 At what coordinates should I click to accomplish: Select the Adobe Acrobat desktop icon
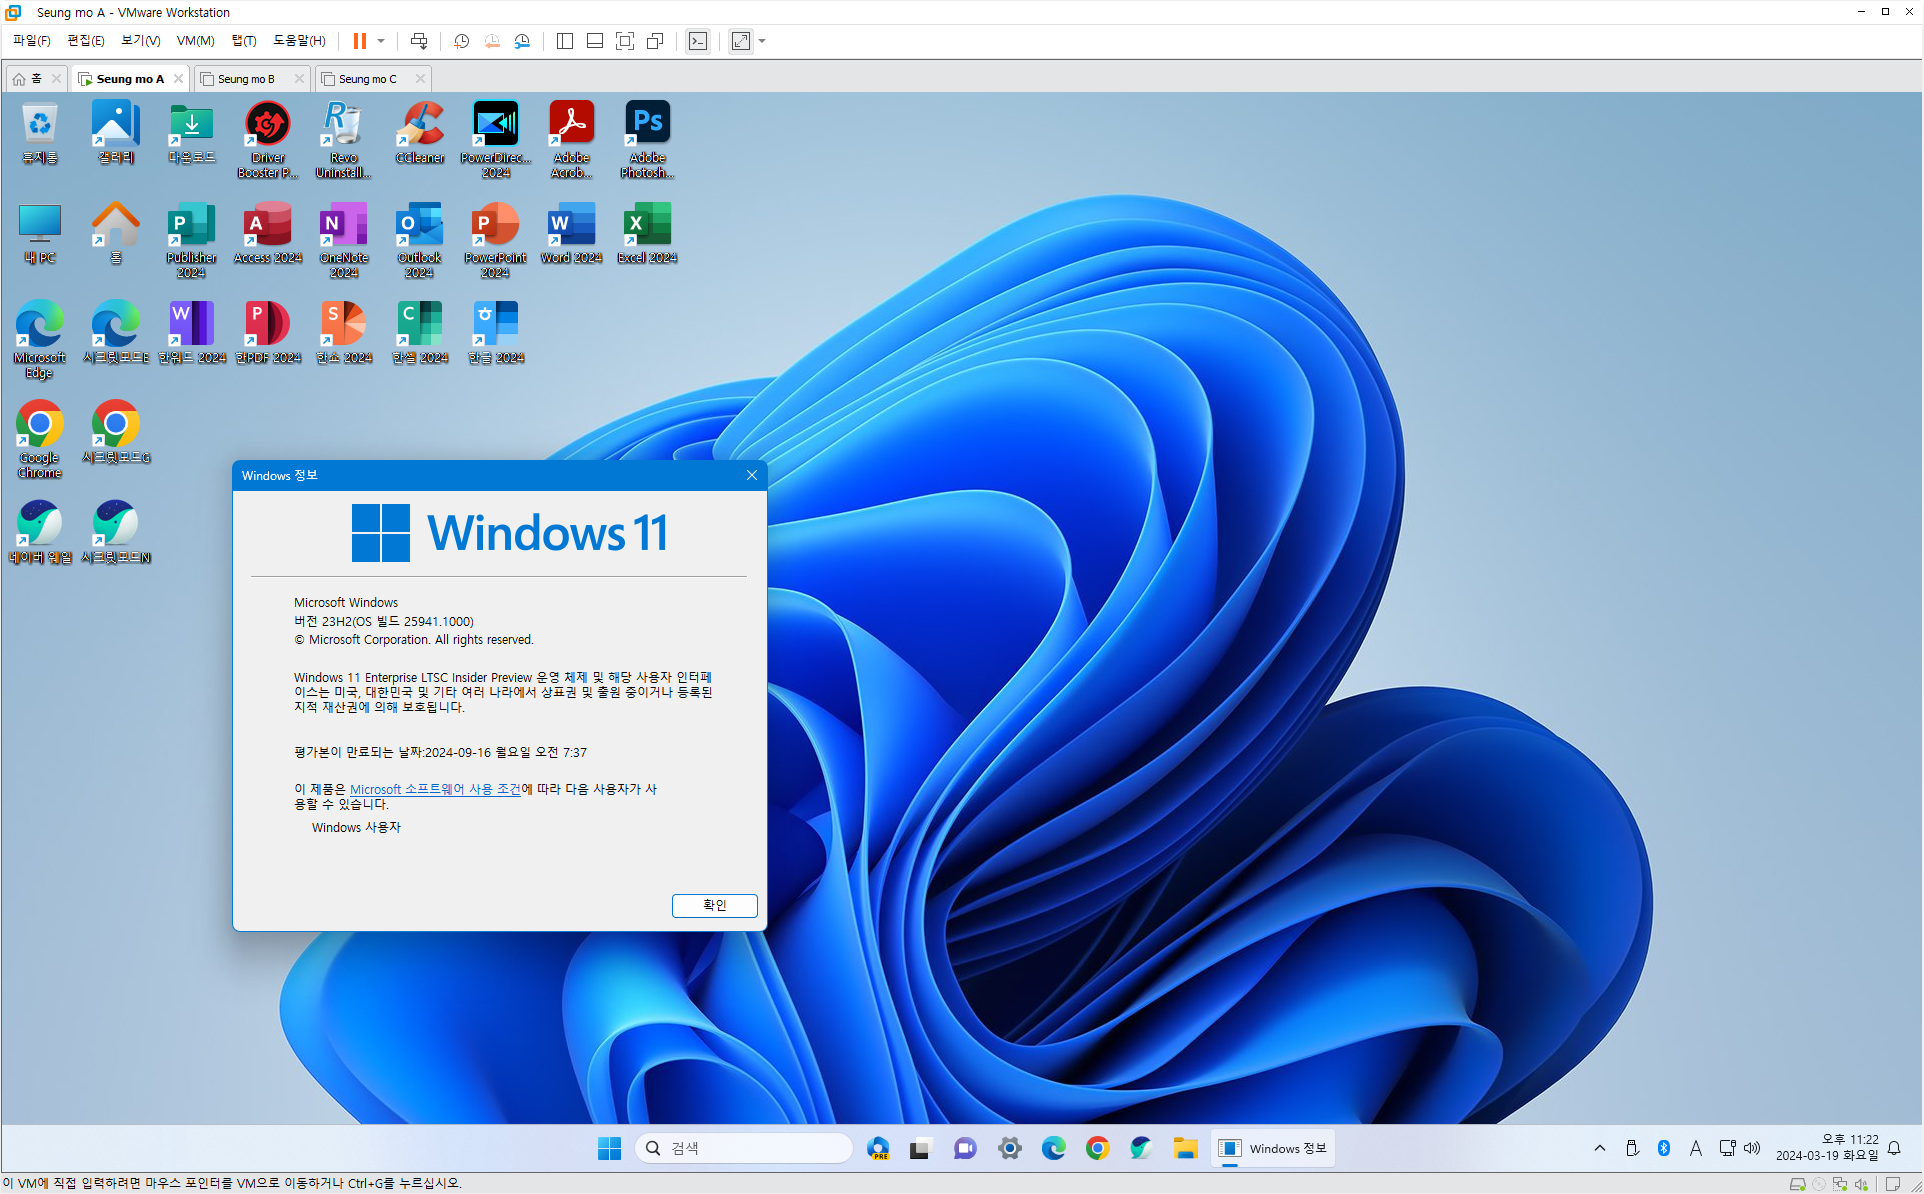(571, 139)
